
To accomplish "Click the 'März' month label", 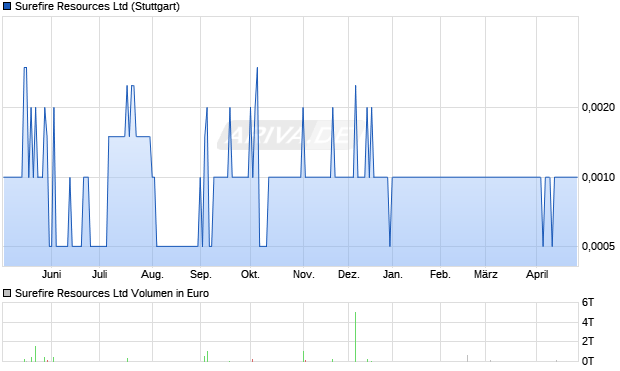I will (486, 274).
